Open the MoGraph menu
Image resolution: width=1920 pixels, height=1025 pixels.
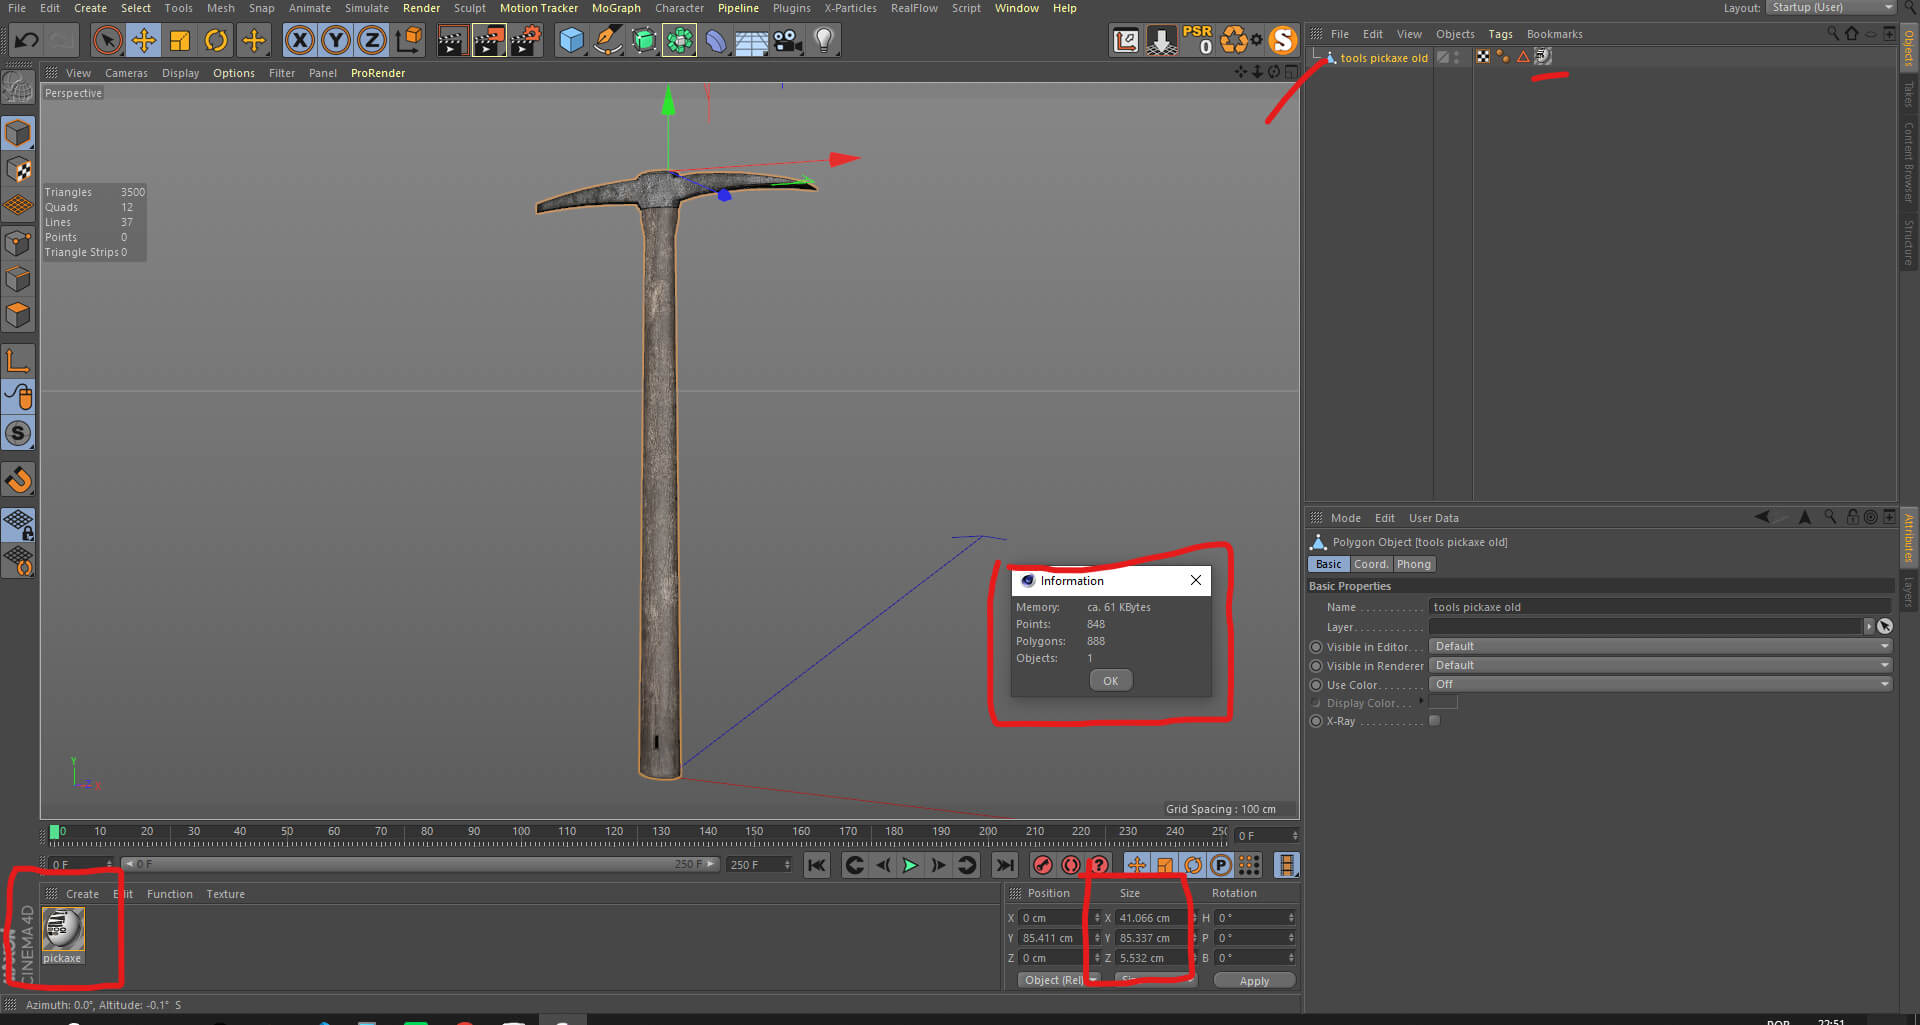(616, 8)
